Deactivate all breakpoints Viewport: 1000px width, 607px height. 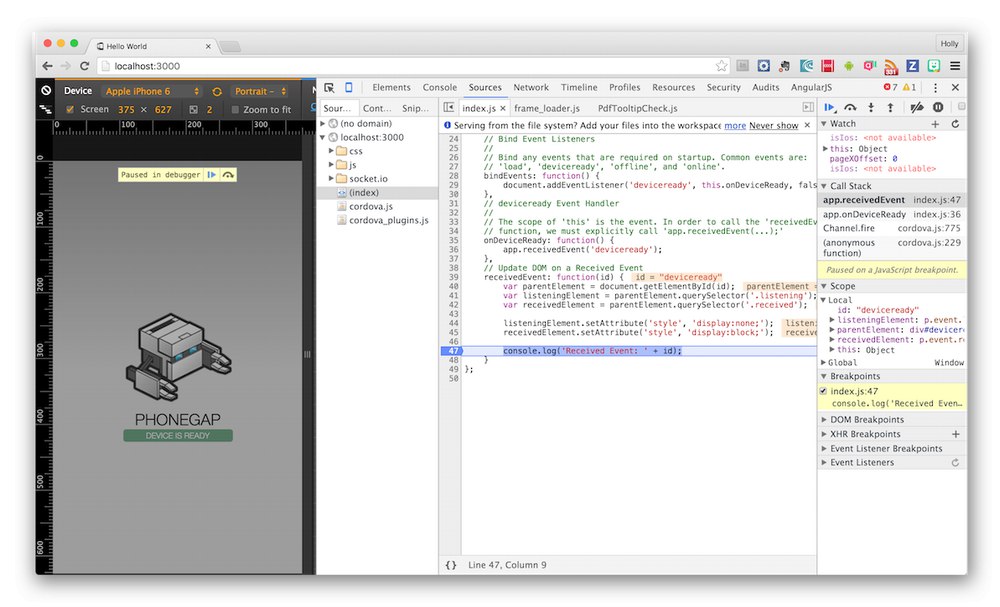[916, 107]
